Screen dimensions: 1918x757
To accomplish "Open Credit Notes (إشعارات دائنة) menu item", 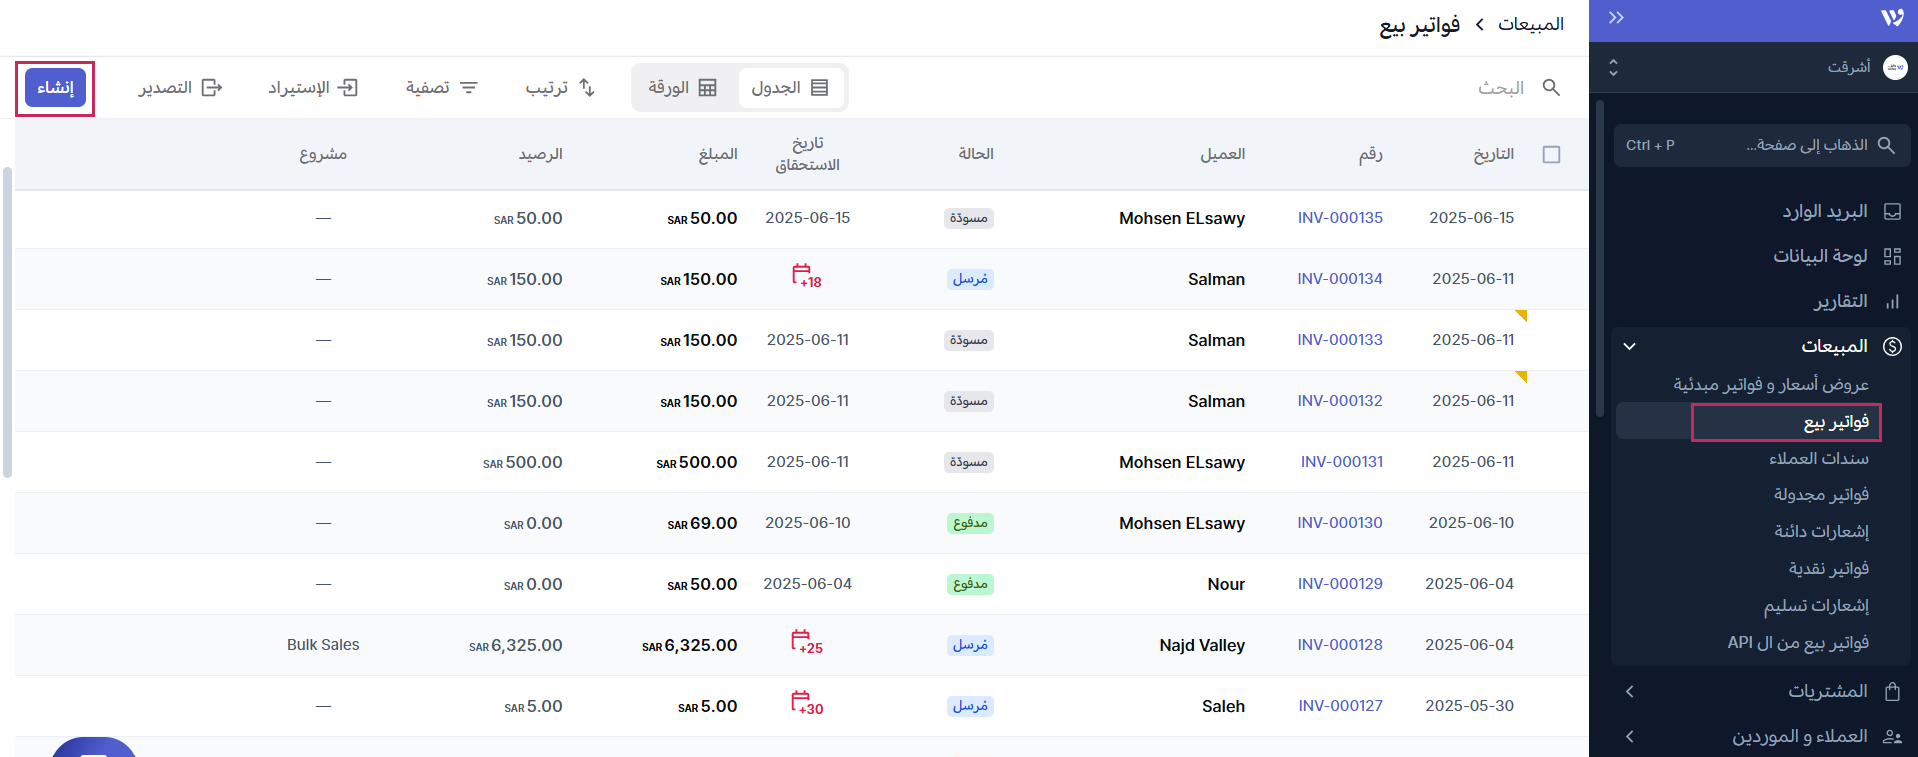I will (1821, 531).
